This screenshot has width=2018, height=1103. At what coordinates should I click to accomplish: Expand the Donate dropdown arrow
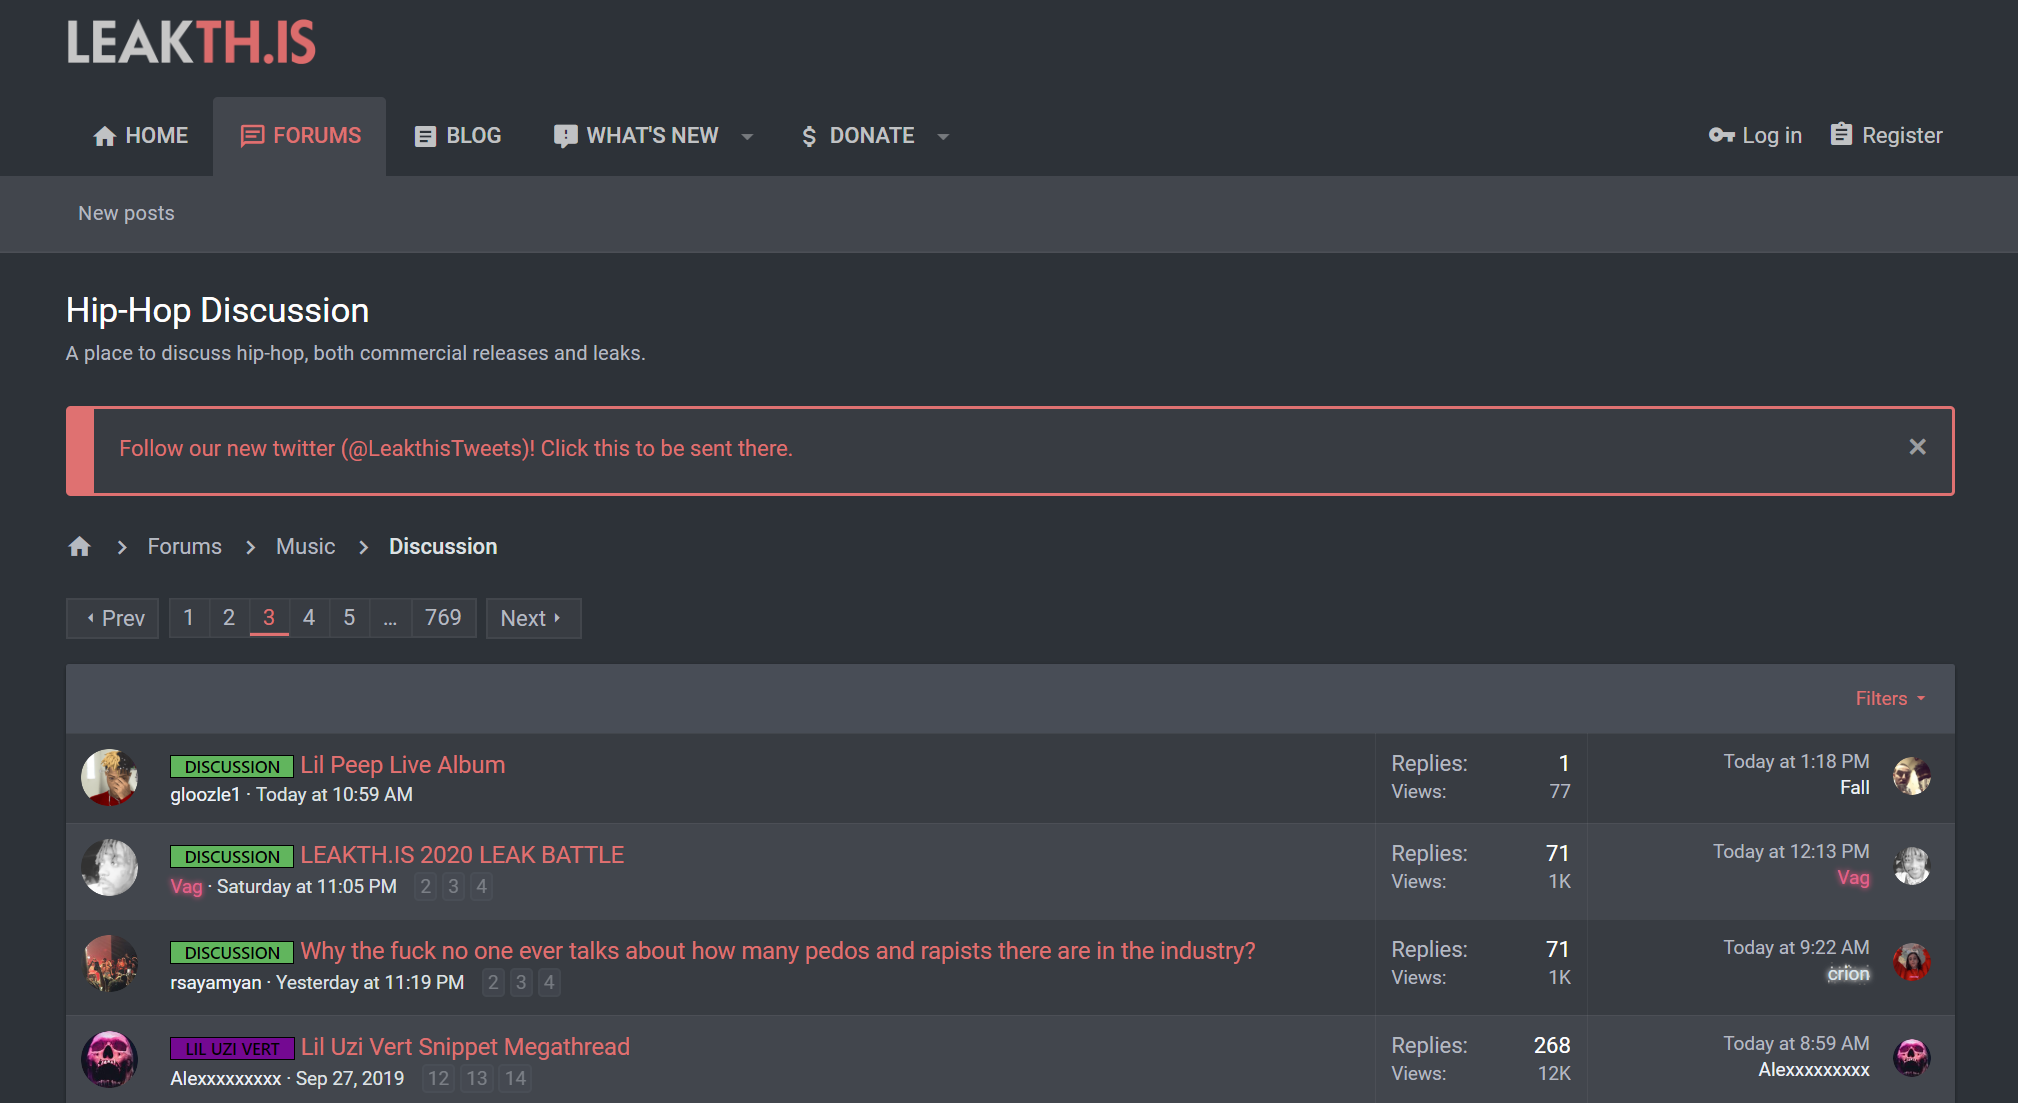pyautogui.click(x=943, y=136)
